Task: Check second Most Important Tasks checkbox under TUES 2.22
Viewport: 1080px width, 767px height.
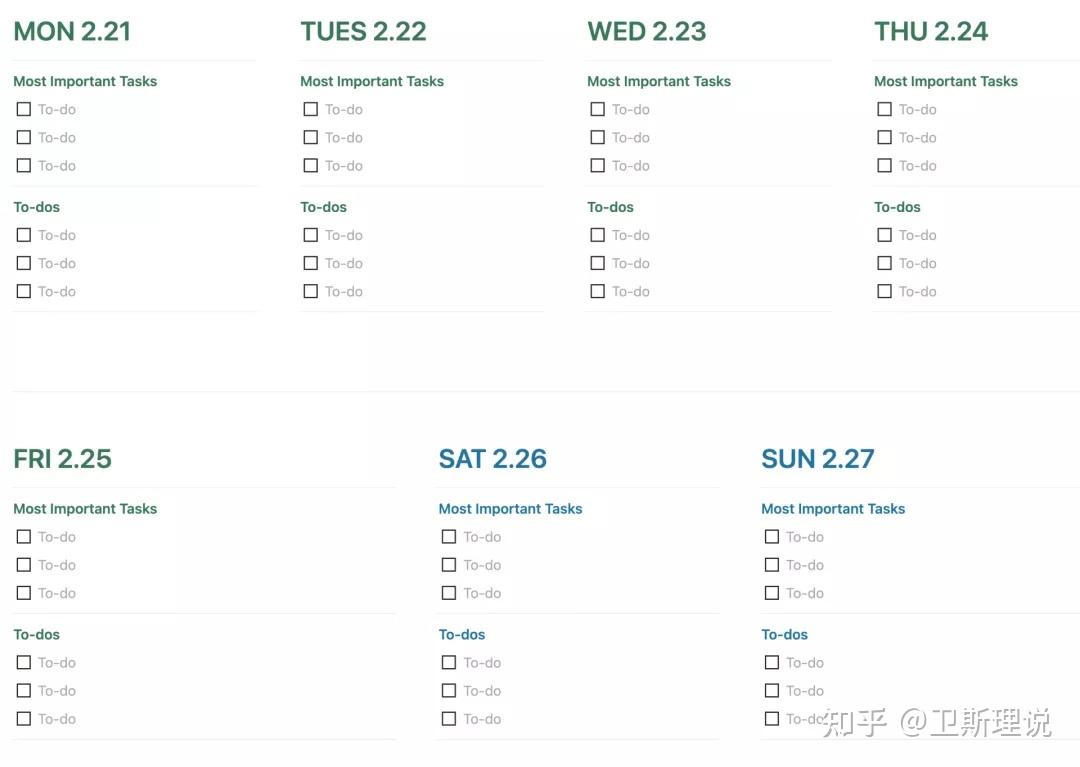Action: click(x=311, y=137)
